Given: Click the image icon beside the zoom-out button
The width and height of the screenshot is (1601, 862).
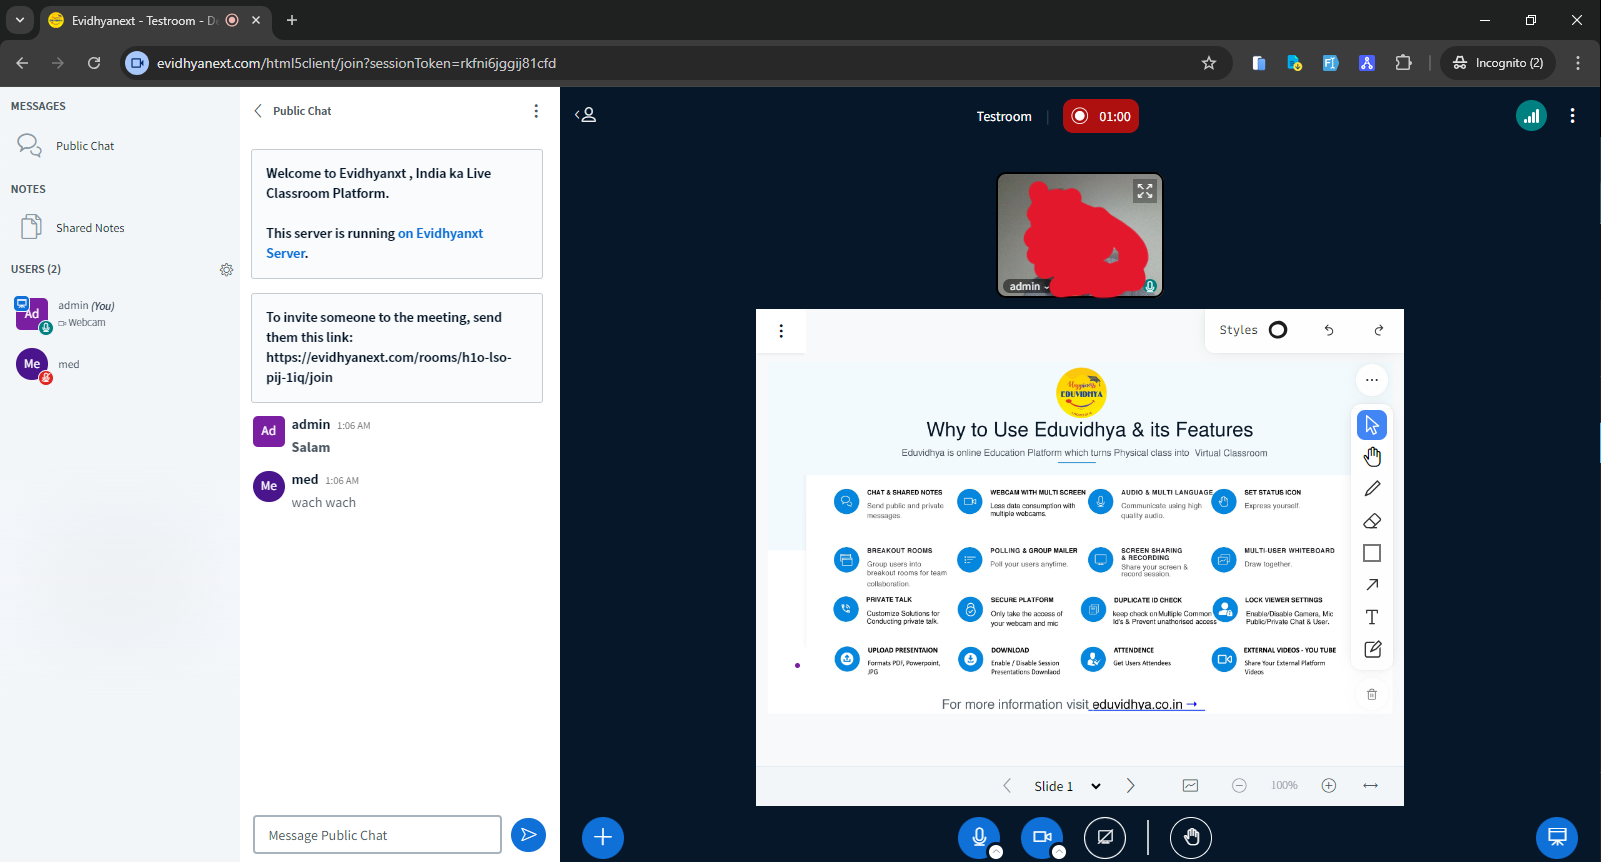Looking at the screenshot, I should 1190,786.
